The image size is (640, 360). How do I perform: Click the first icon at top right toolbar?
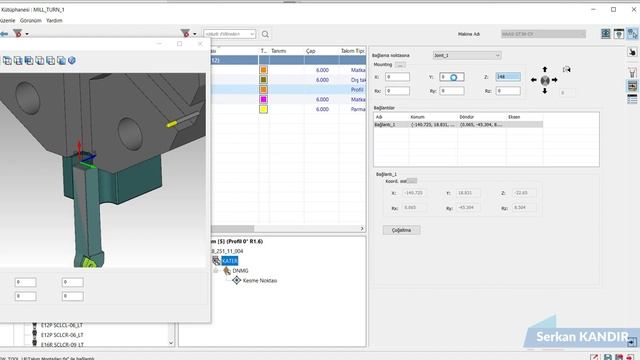[606, 34]
